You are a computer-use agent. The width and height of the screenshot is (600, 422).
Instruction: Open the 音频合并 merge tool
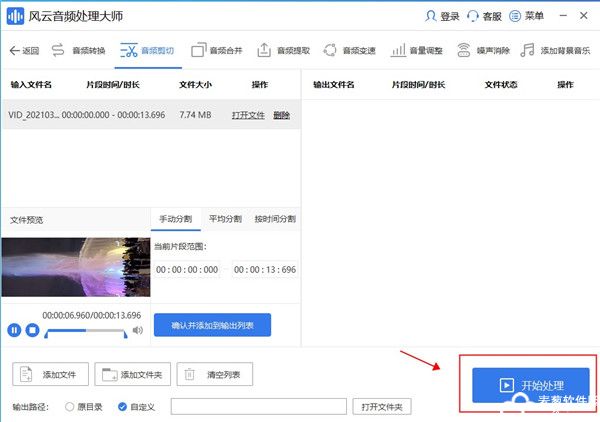tap(217, 51)
